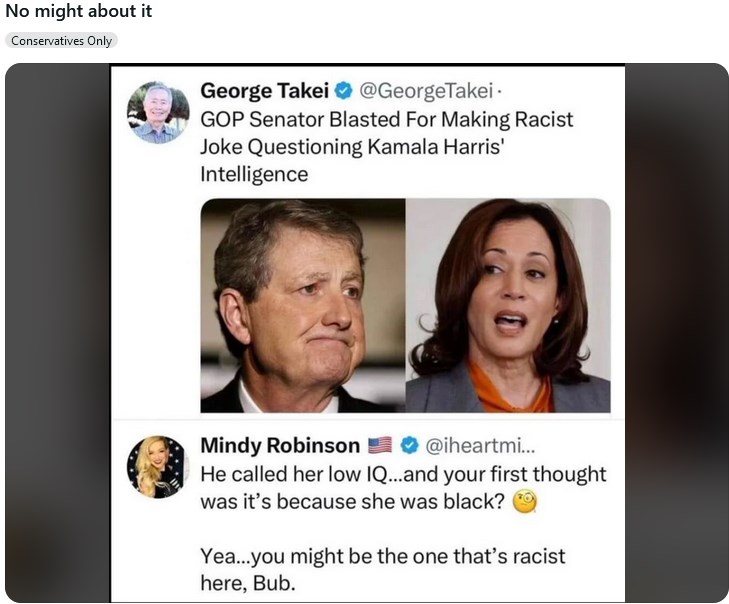Click the monocle face emoji in the reply
Image resolution: width=729 pixels, height=604 pixels.
pyautogui.click(x=523, y=502)
